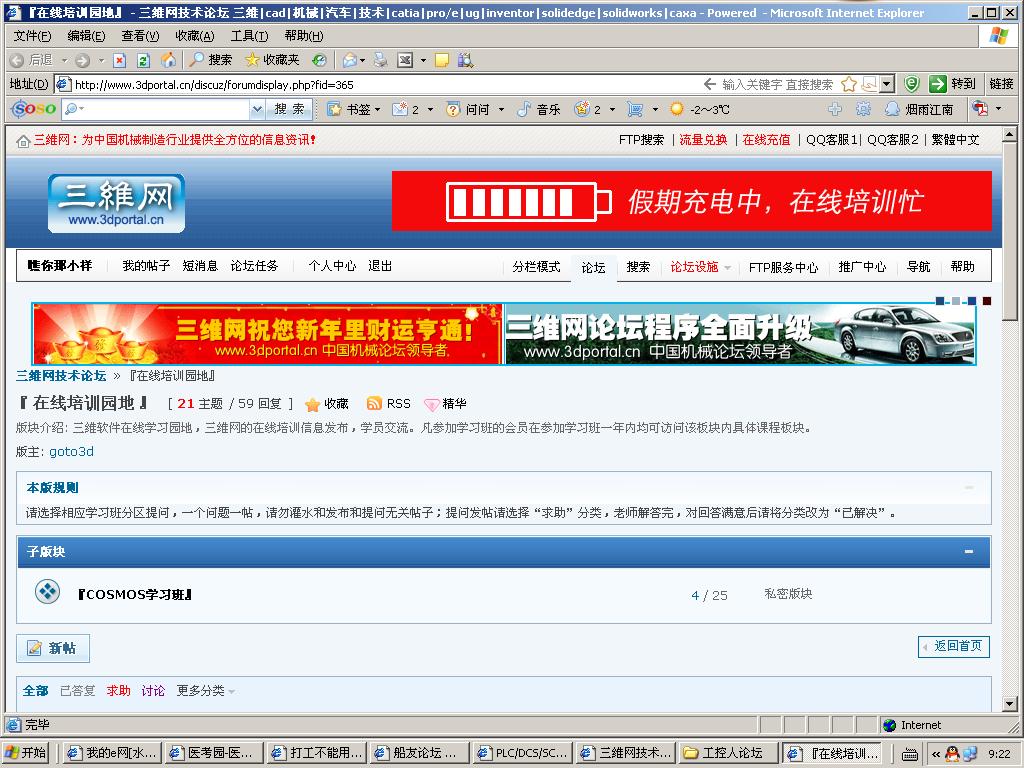Expand the SOSO search box dropdown
Screen dimensions: 1024x768
click(x=257, y=109)
